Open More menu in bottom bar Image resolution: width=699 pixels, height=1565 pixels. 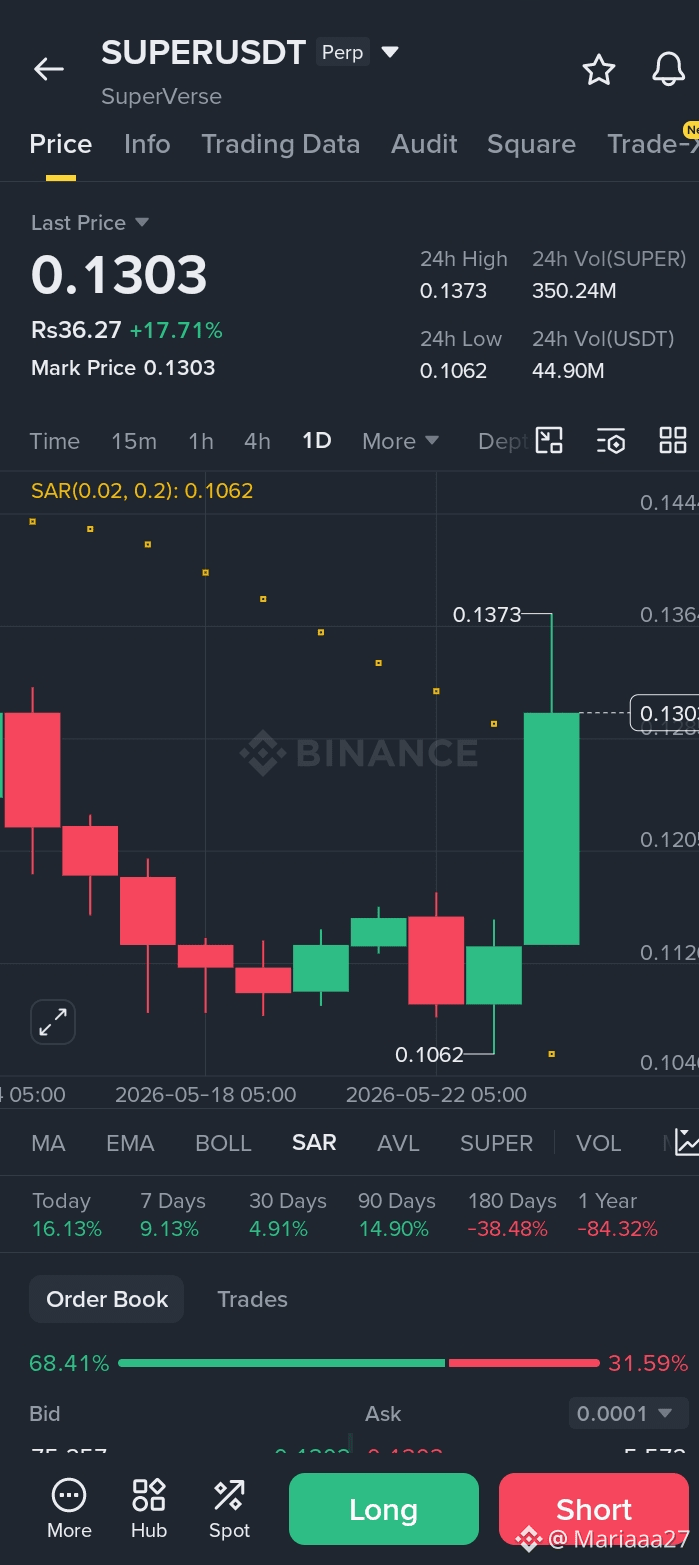(x=69, y=1508)
